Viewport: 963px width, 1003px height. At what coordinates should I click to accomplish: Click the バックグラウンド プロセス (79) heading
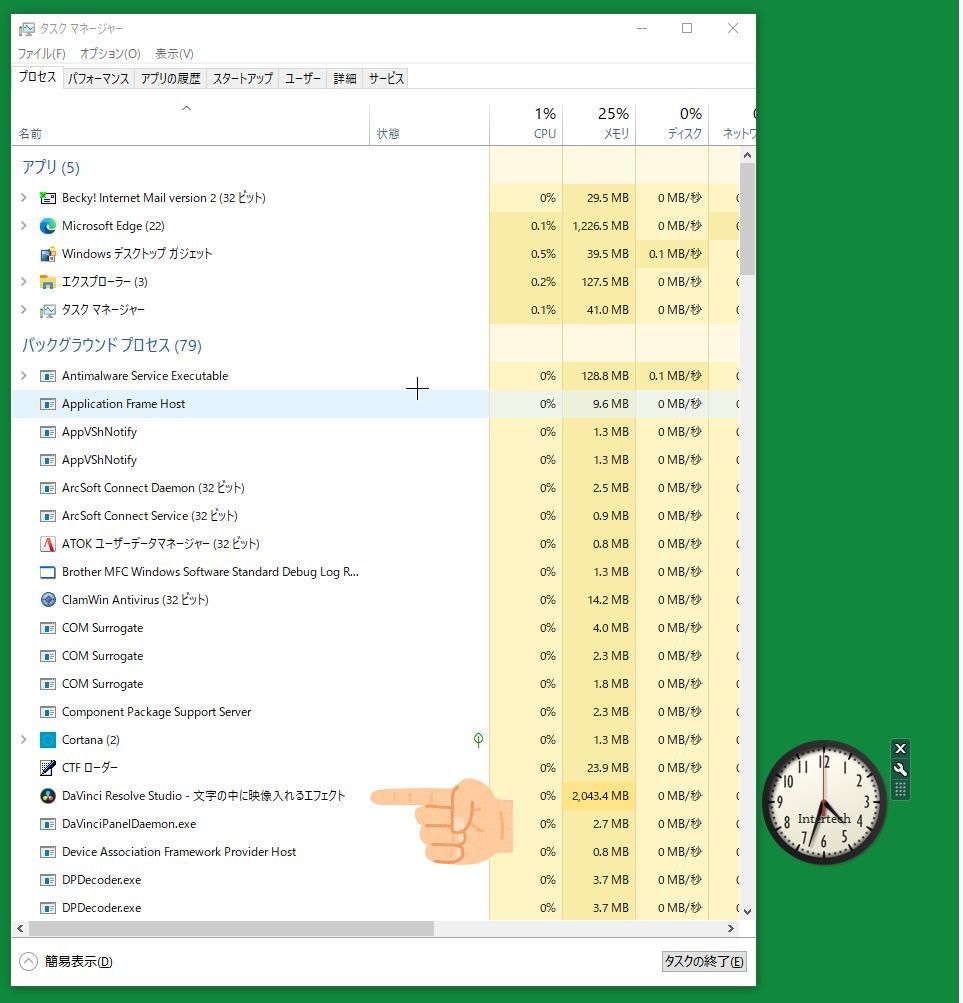(112, 346)
